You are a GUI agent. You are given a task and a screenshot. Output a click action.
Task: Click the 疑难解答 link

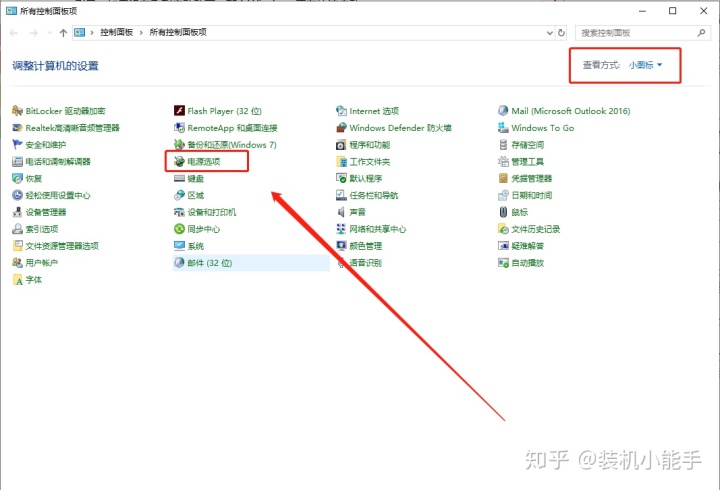coord(528,246)
